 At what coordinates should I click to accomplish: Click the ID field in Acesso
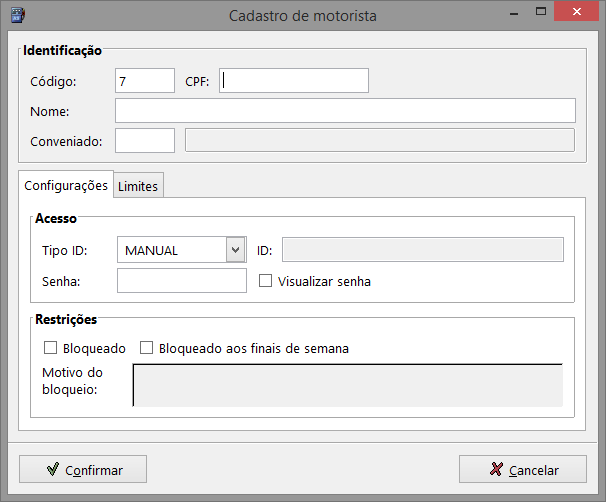pyautogui.click(x=423, y=250)
